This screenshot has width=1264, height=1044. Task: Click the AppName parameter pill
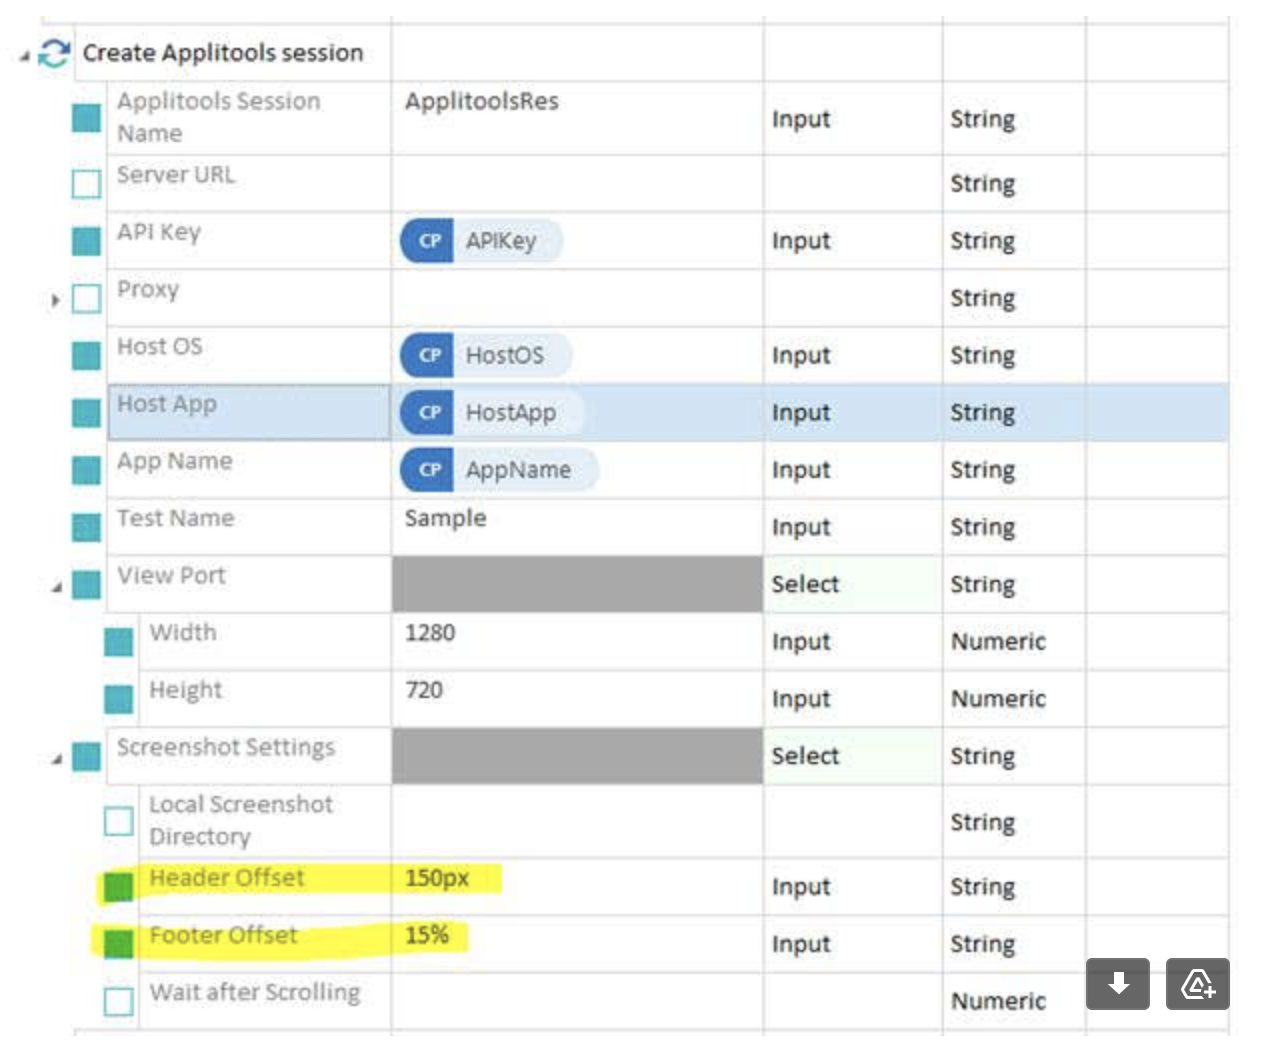pyautogui.click(x=500, y=470)
